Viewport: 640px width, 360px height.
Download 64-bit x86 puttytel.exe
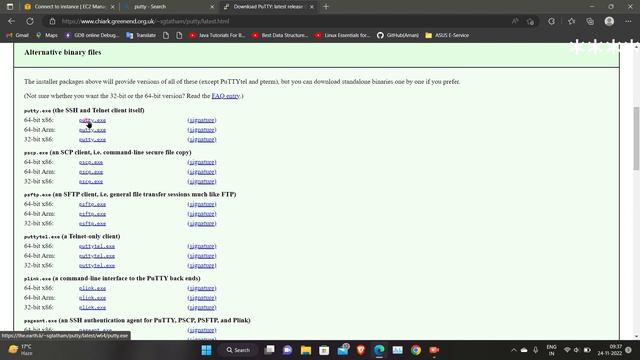(x=97, y=246)
